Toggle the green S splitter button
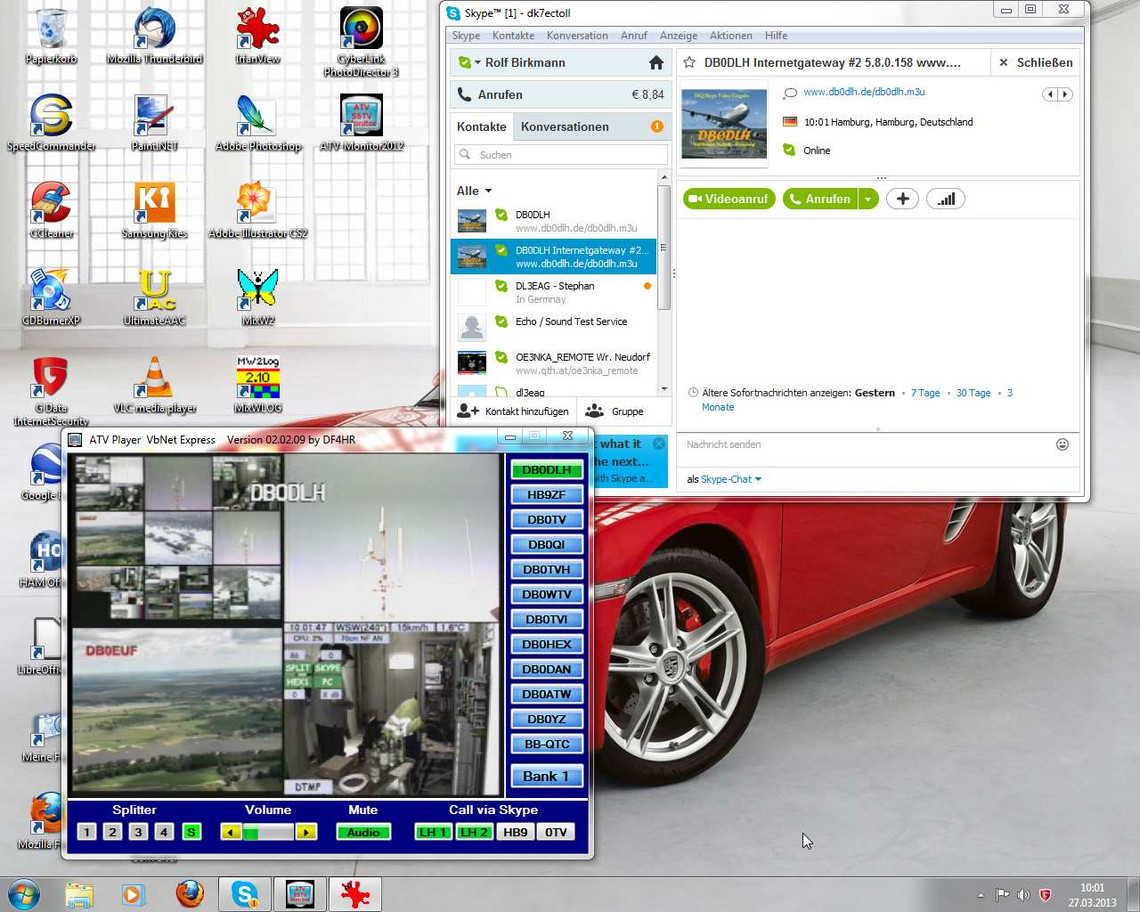 click(191, 832)
